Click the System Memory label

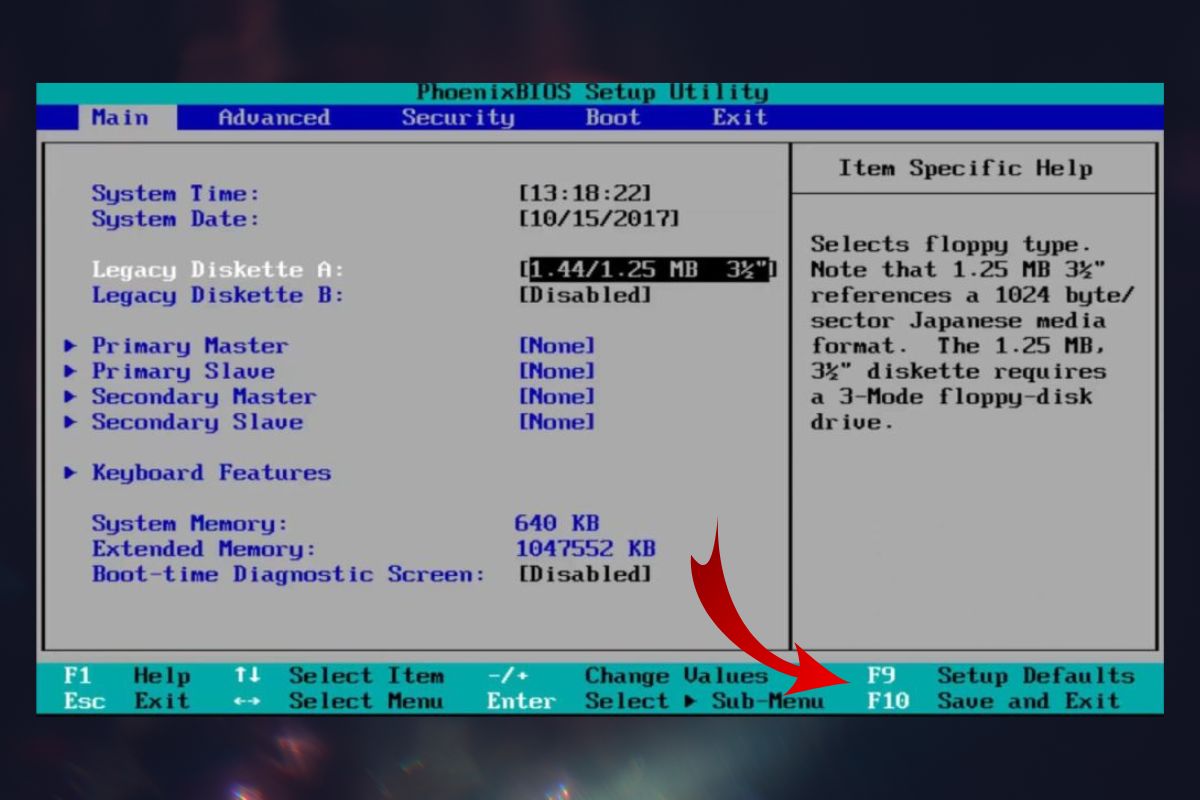pyautogui.click(x=190, y=524)
